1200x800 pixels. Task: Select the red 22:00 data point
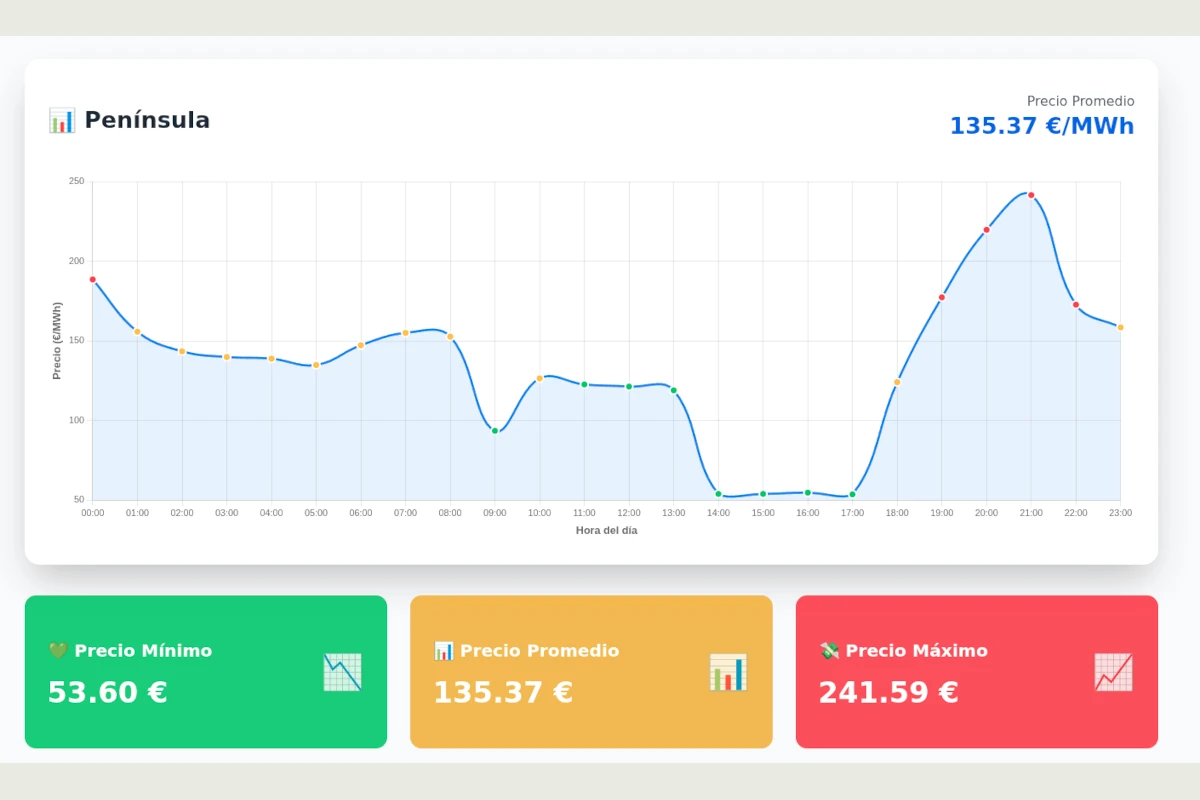tap(1076, 305)
